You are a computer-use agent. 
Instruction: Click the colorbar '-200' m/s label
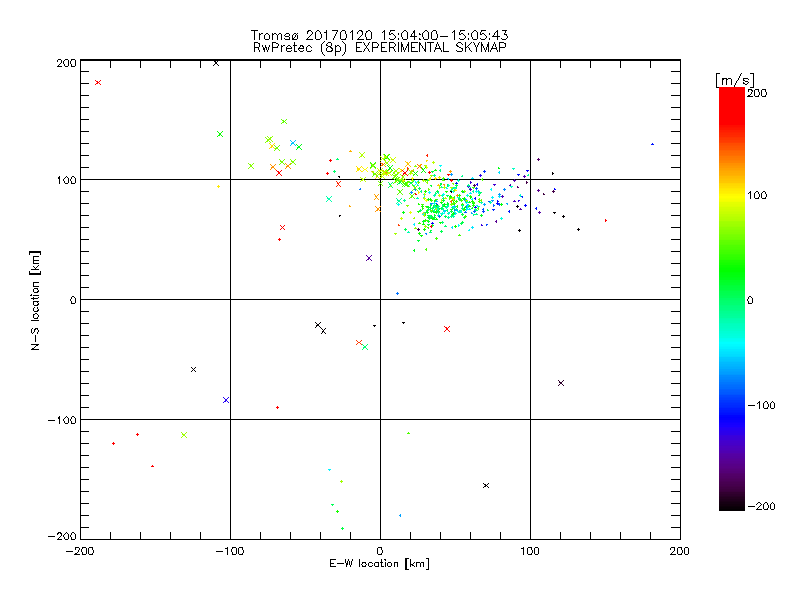tap(761, 506)
